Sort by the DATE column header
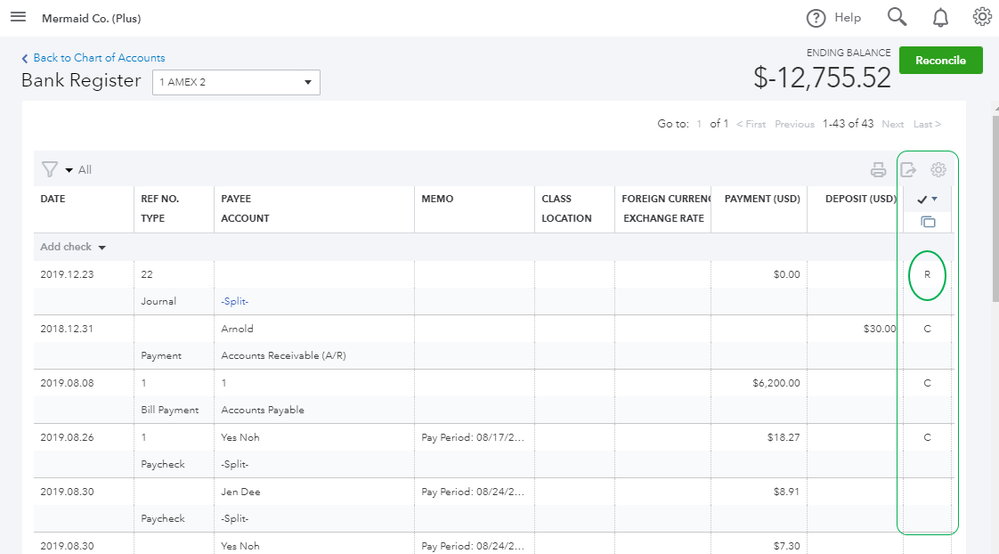The height and width of the screenshot is (554, 999). tap(53, 199)
